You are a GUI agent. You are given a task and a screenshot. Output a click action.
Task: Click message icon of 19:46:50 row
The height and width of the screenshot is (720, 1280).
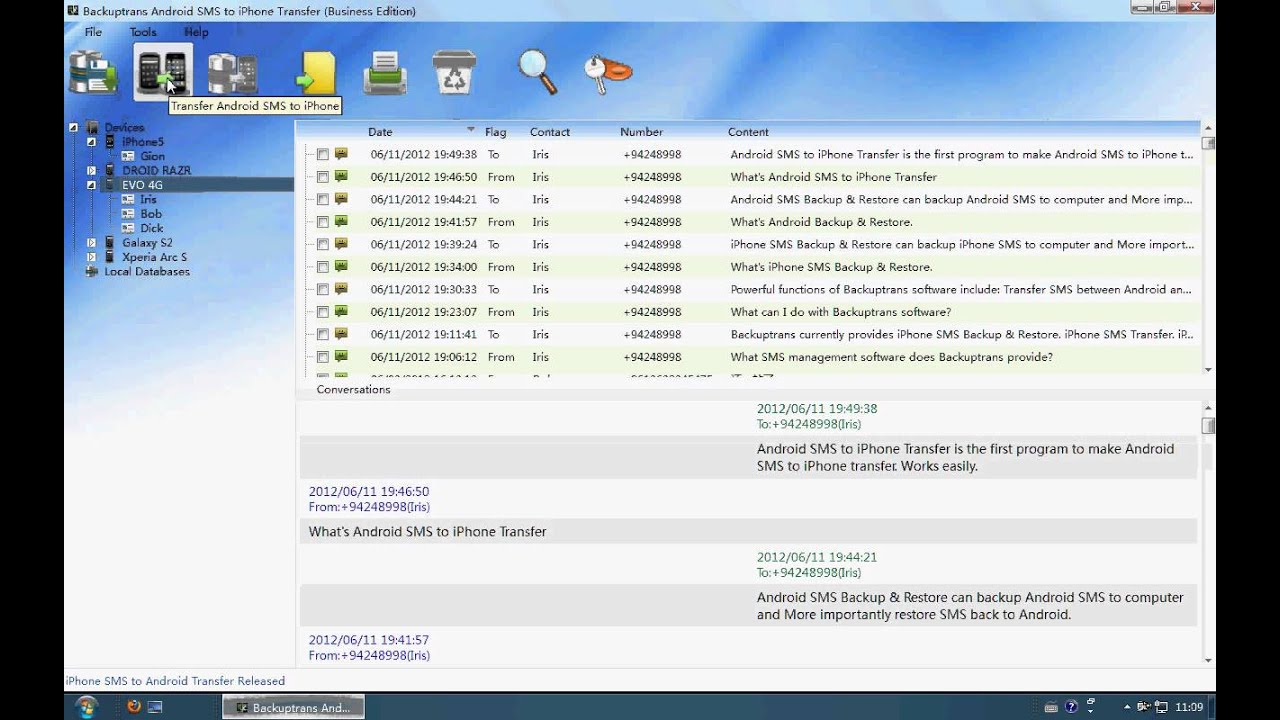[x=341, y=177]
